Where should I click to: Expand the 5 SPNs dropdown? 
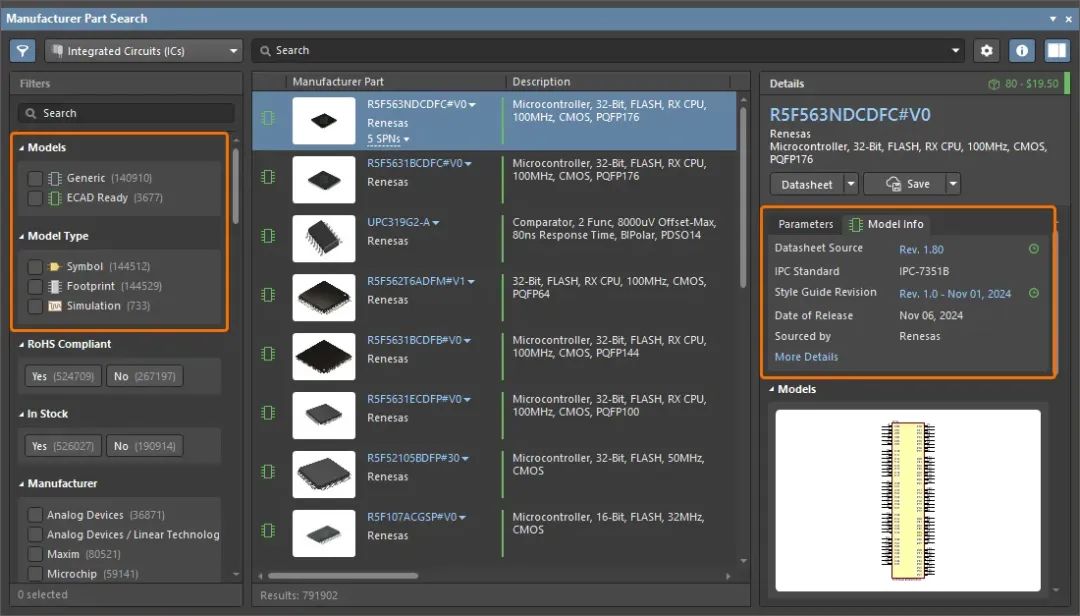click(x=388, y=139)
